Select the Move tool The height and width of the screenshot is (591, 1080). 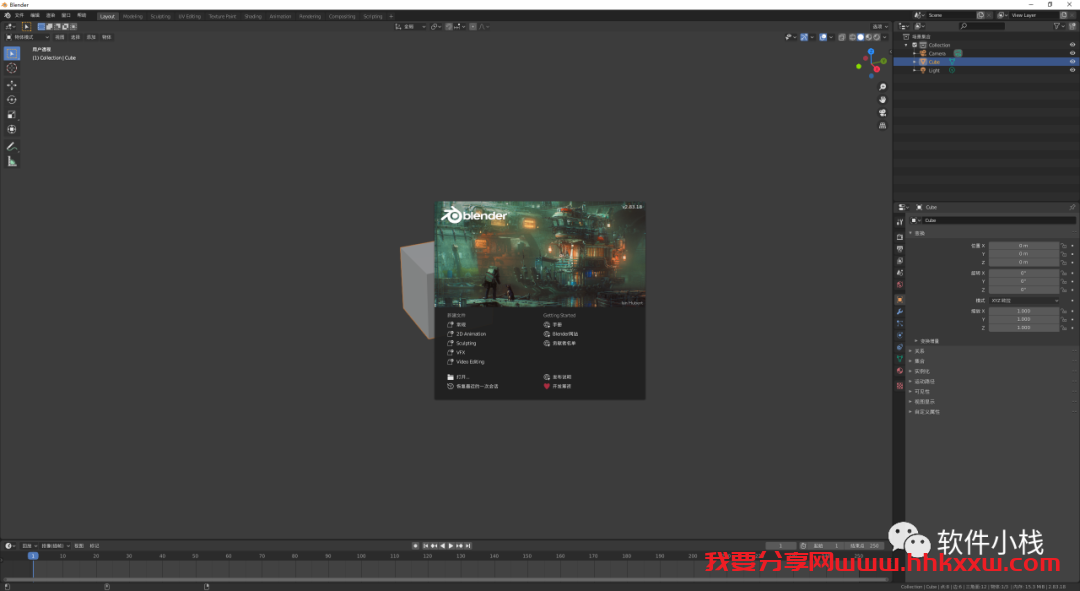12,85
